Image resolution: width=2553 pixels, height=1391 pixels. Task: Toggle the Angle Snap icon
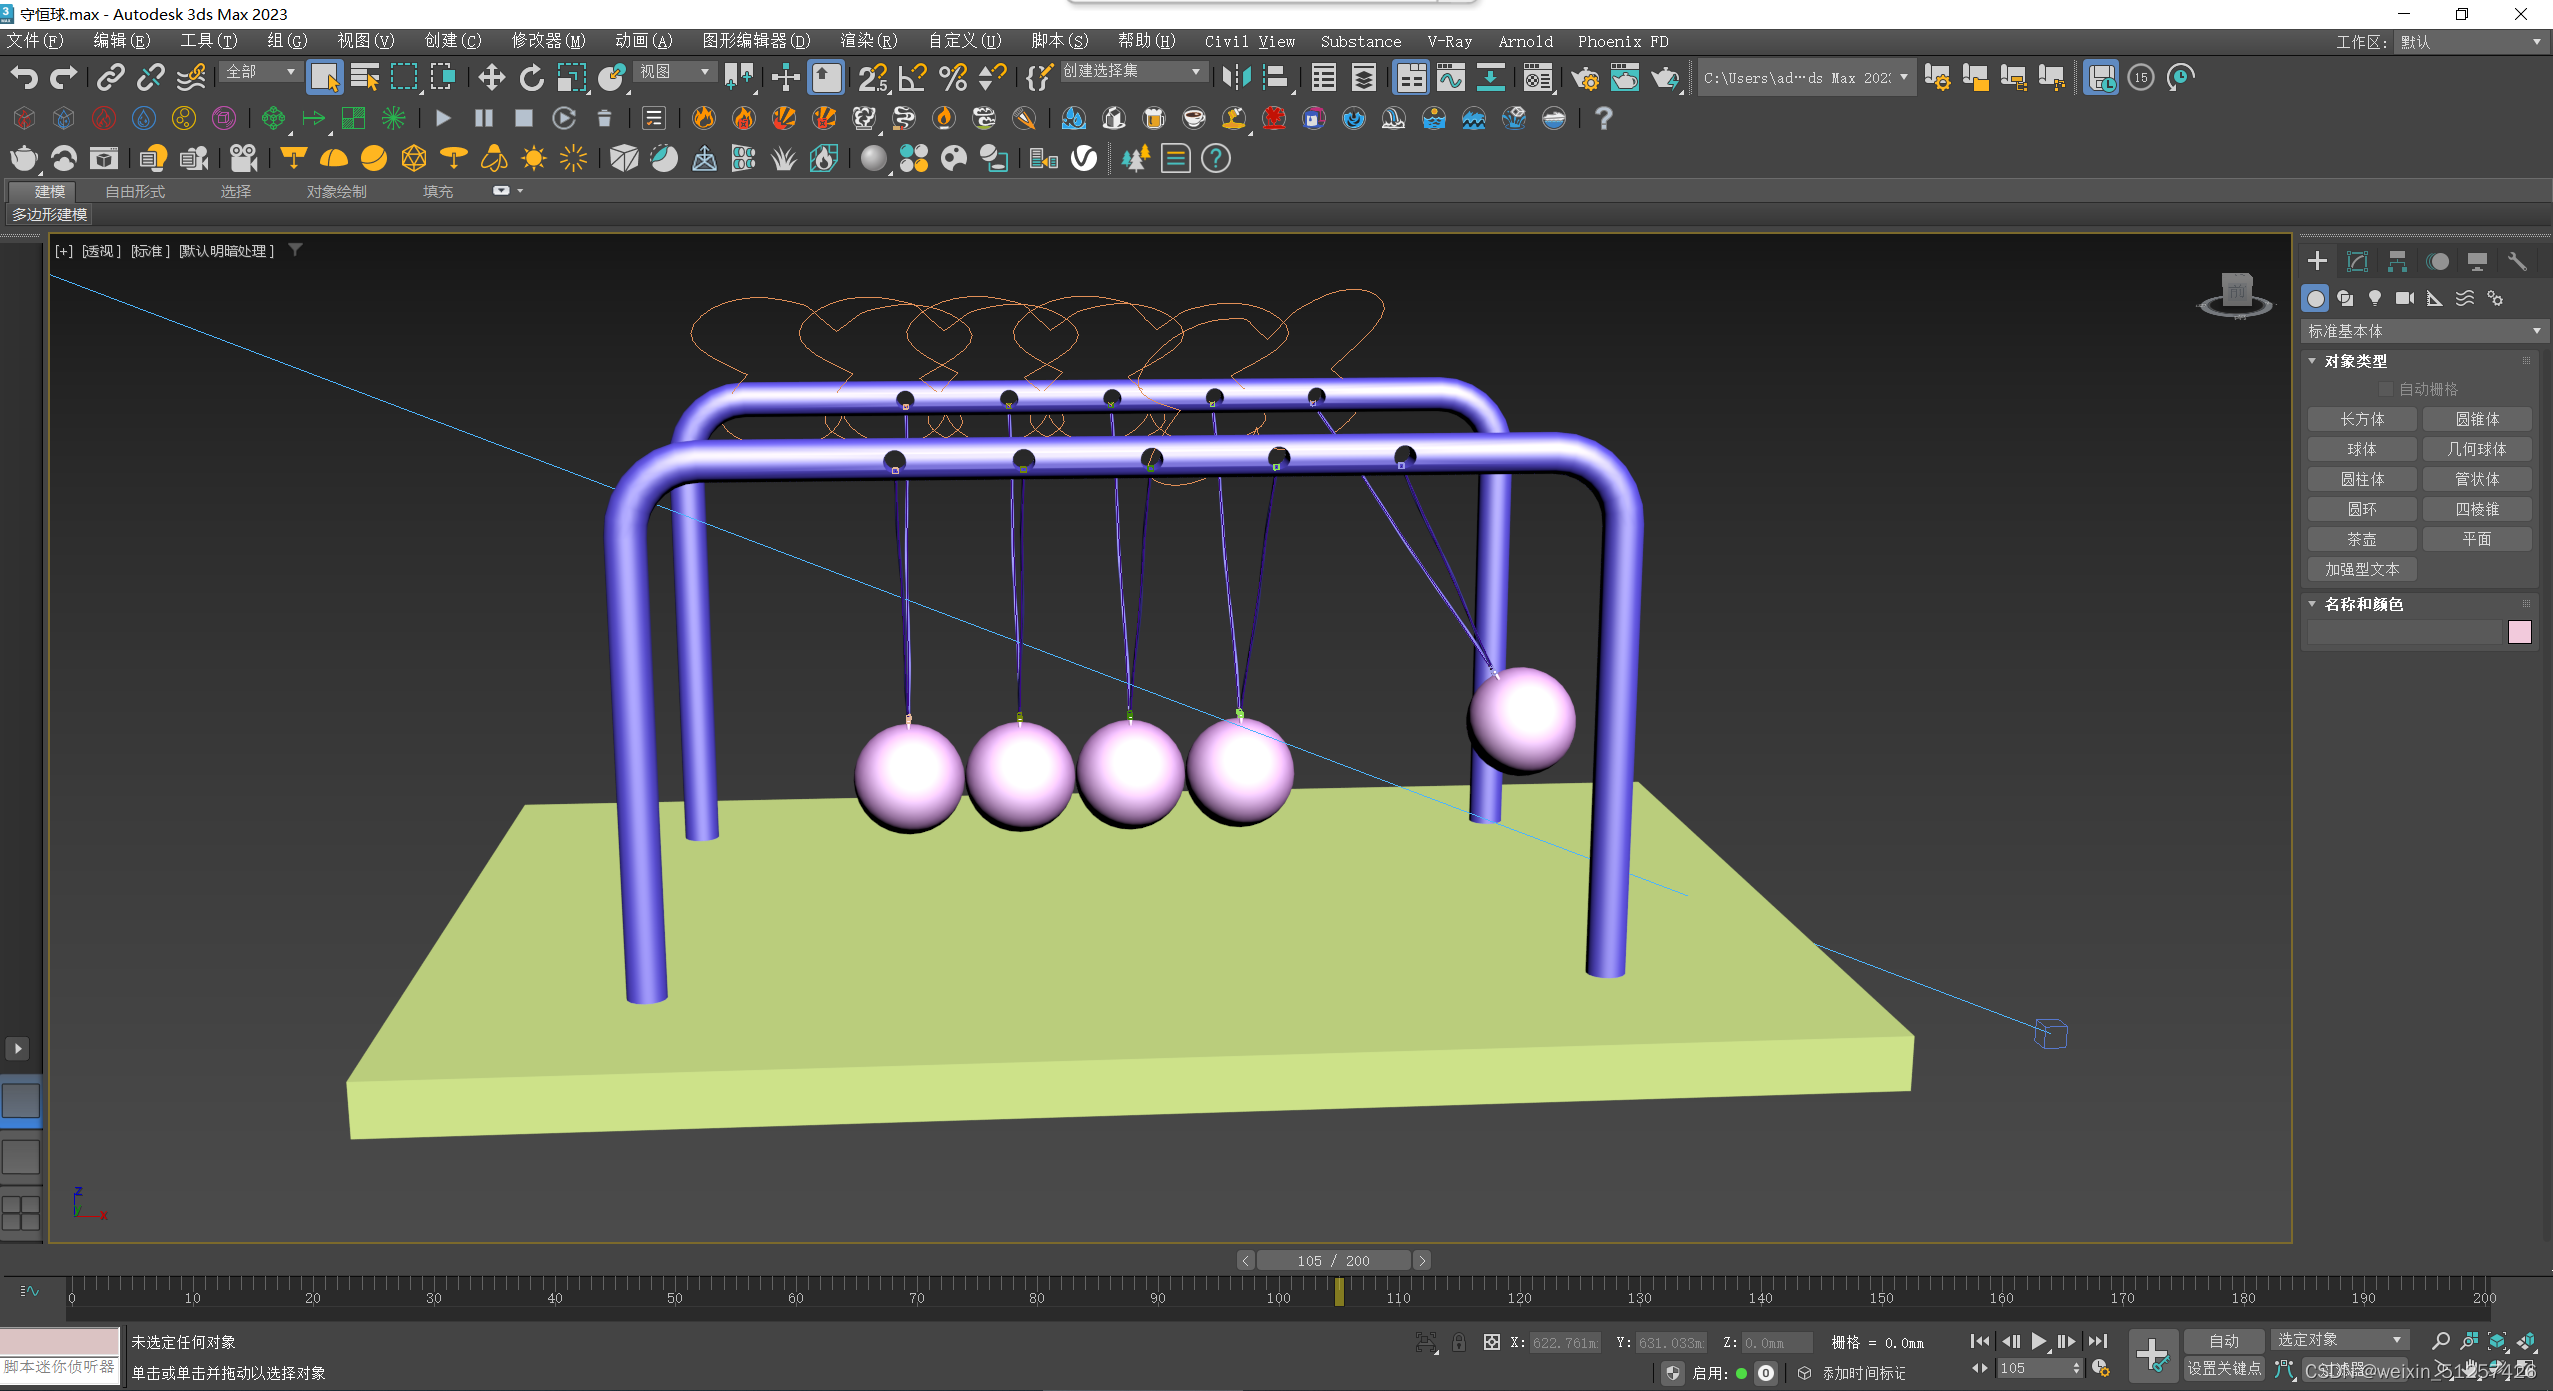click(913, 77)
